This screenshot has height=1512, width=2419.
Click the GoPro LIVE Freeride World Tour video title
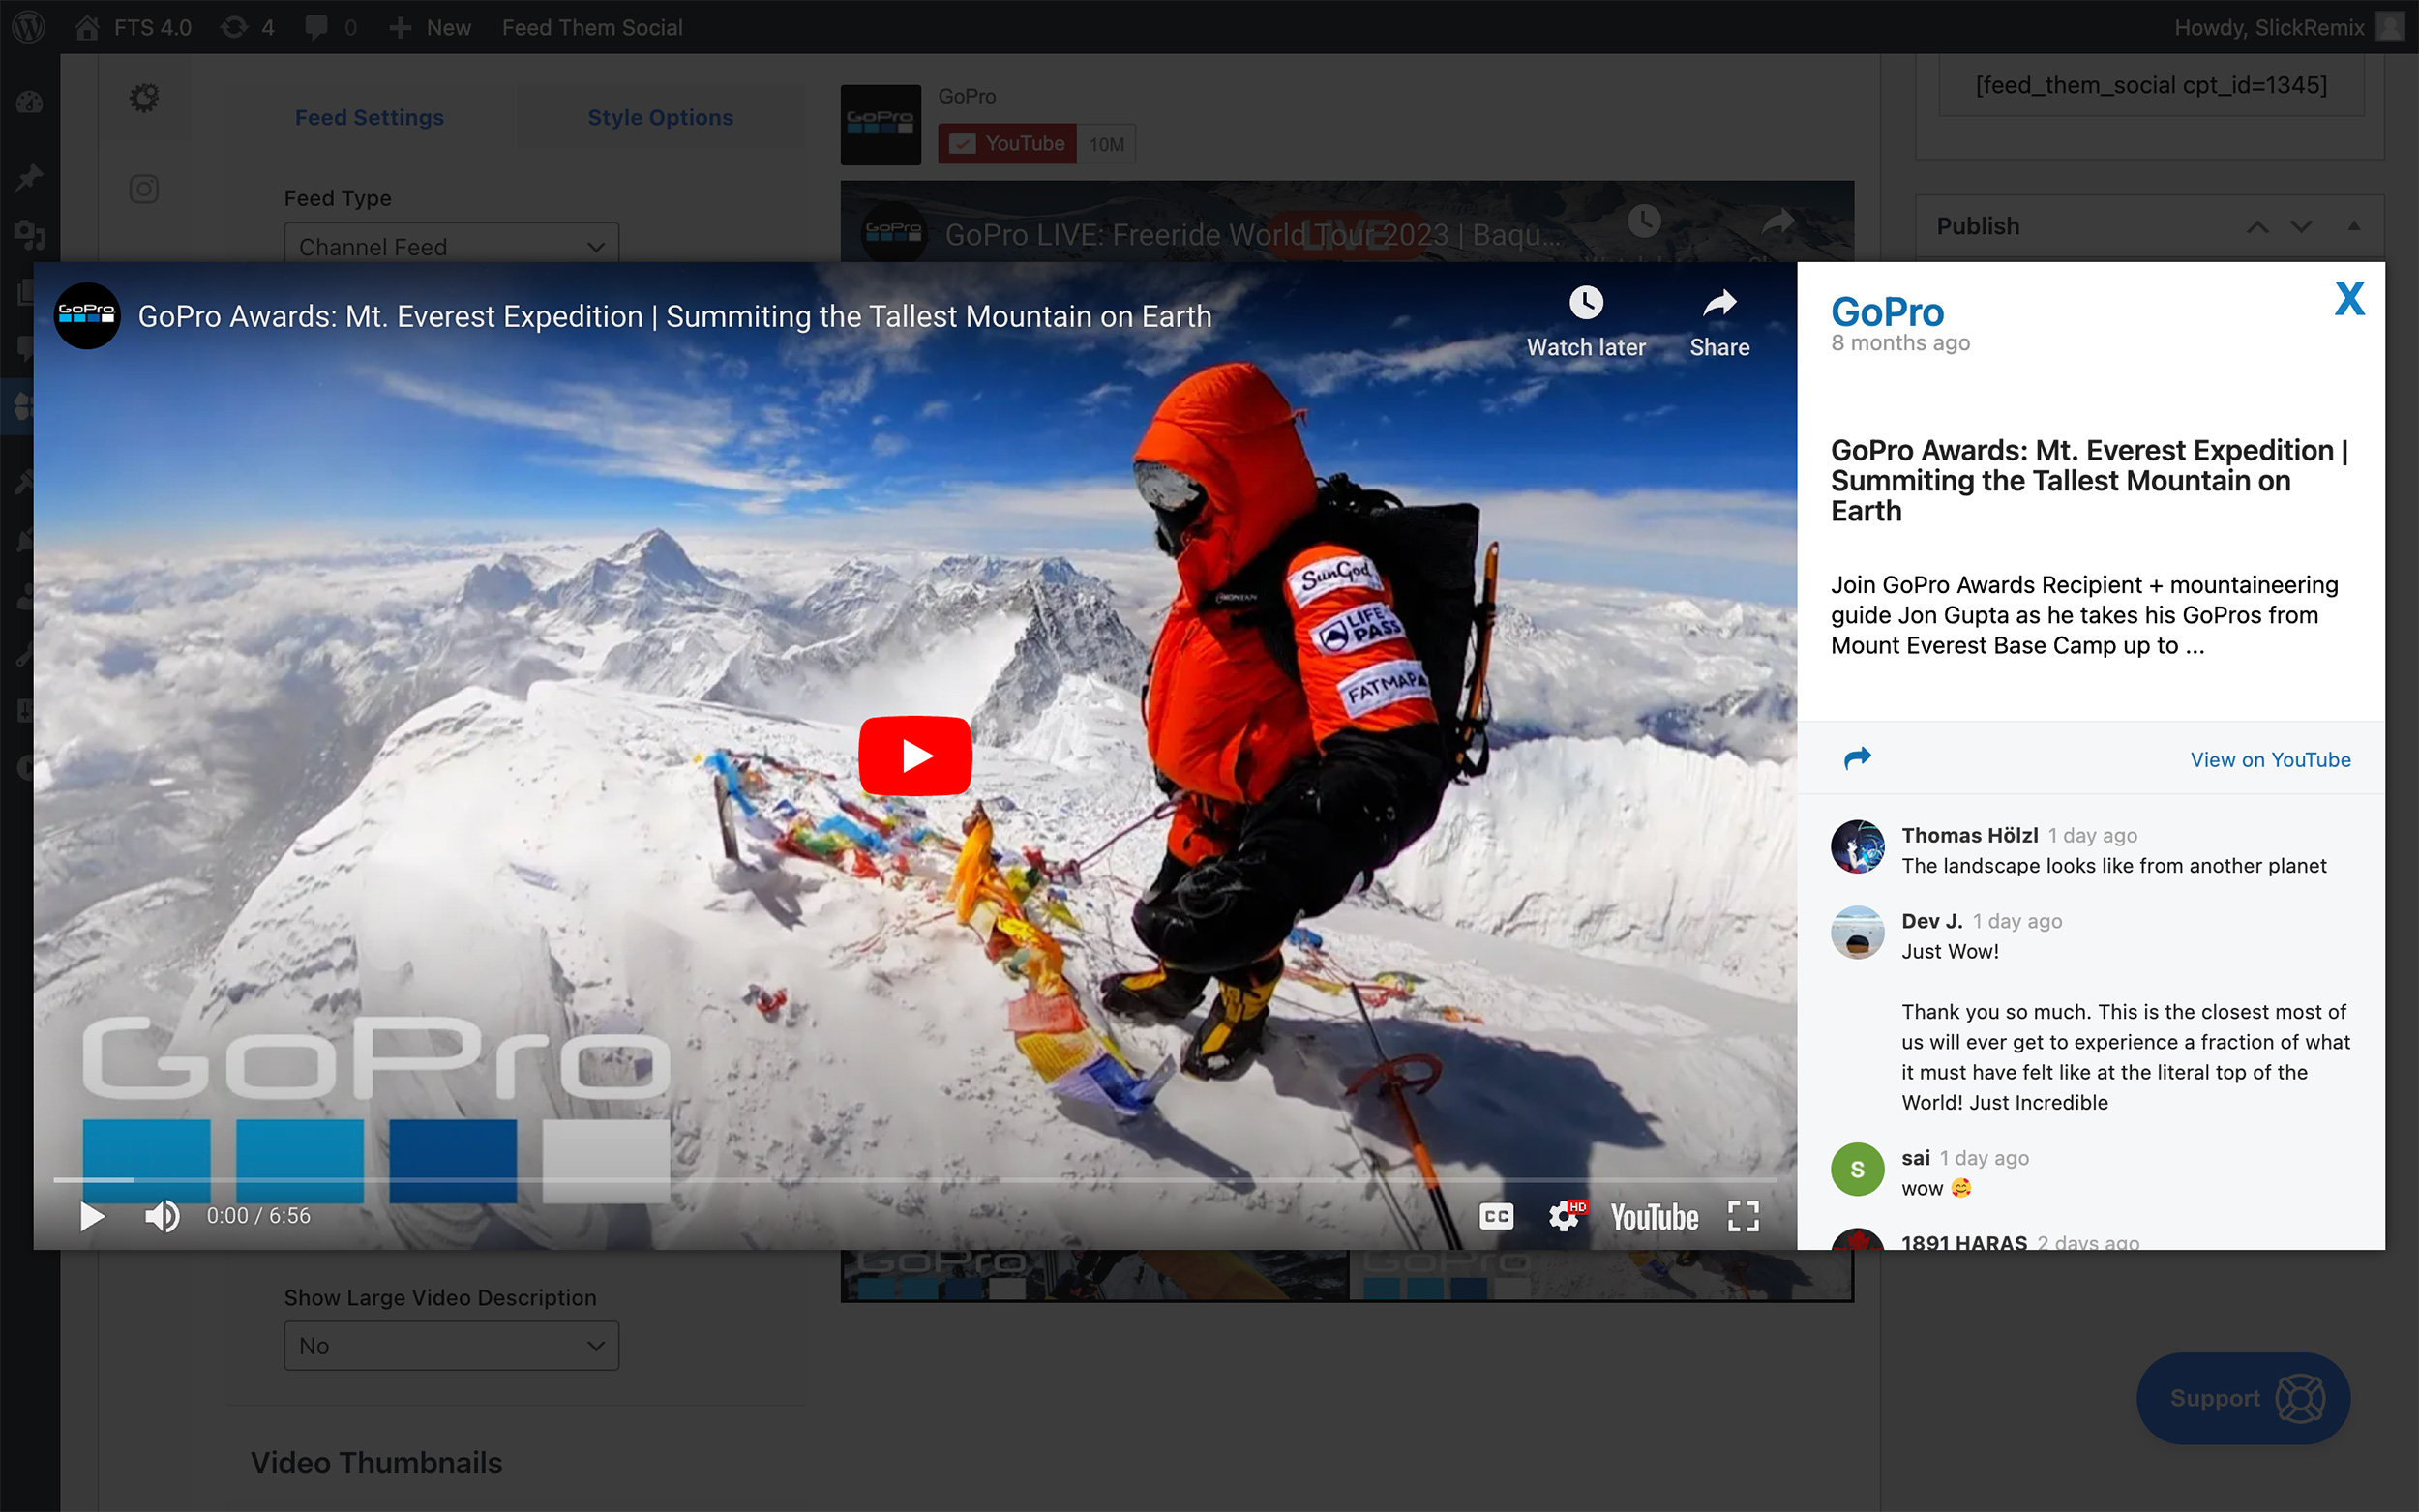[1252, 235]
